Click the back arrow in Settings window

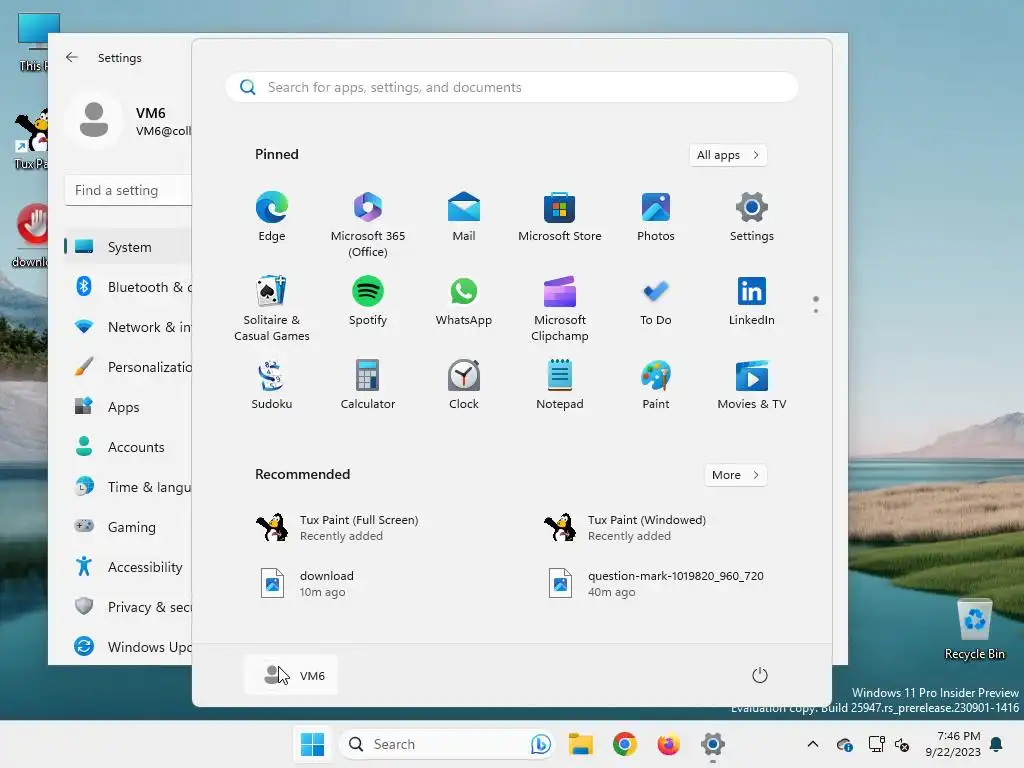[x=72, y=57]
